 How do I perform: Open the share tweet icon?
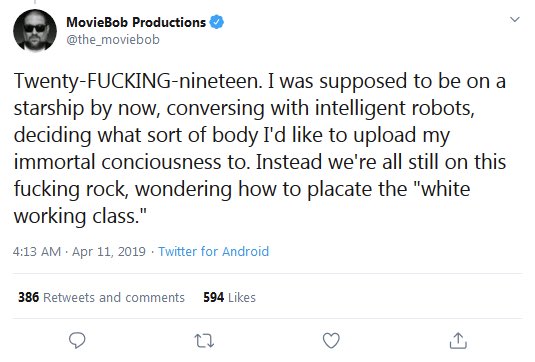point(458,340)
